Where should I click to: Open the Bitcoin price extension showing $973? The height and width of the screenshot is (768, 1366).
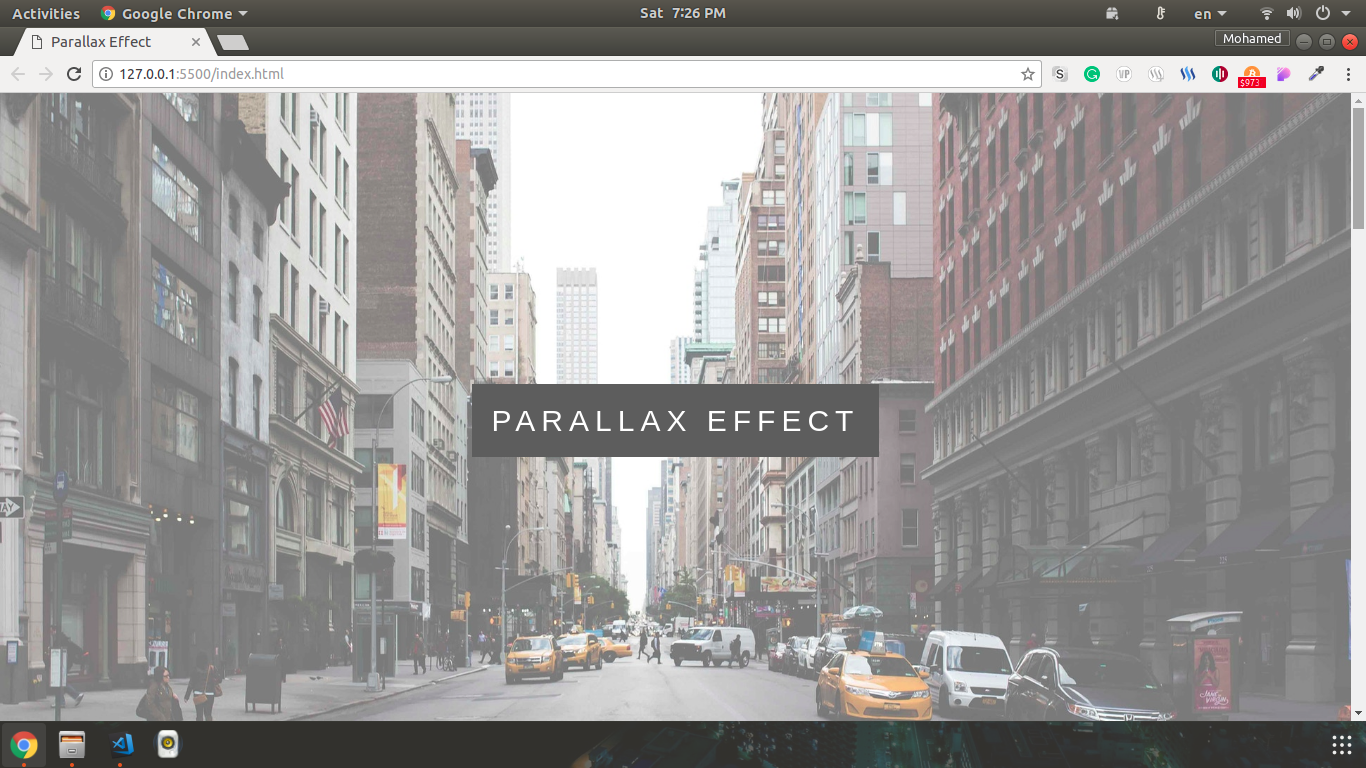click(x=1252, y=76)
